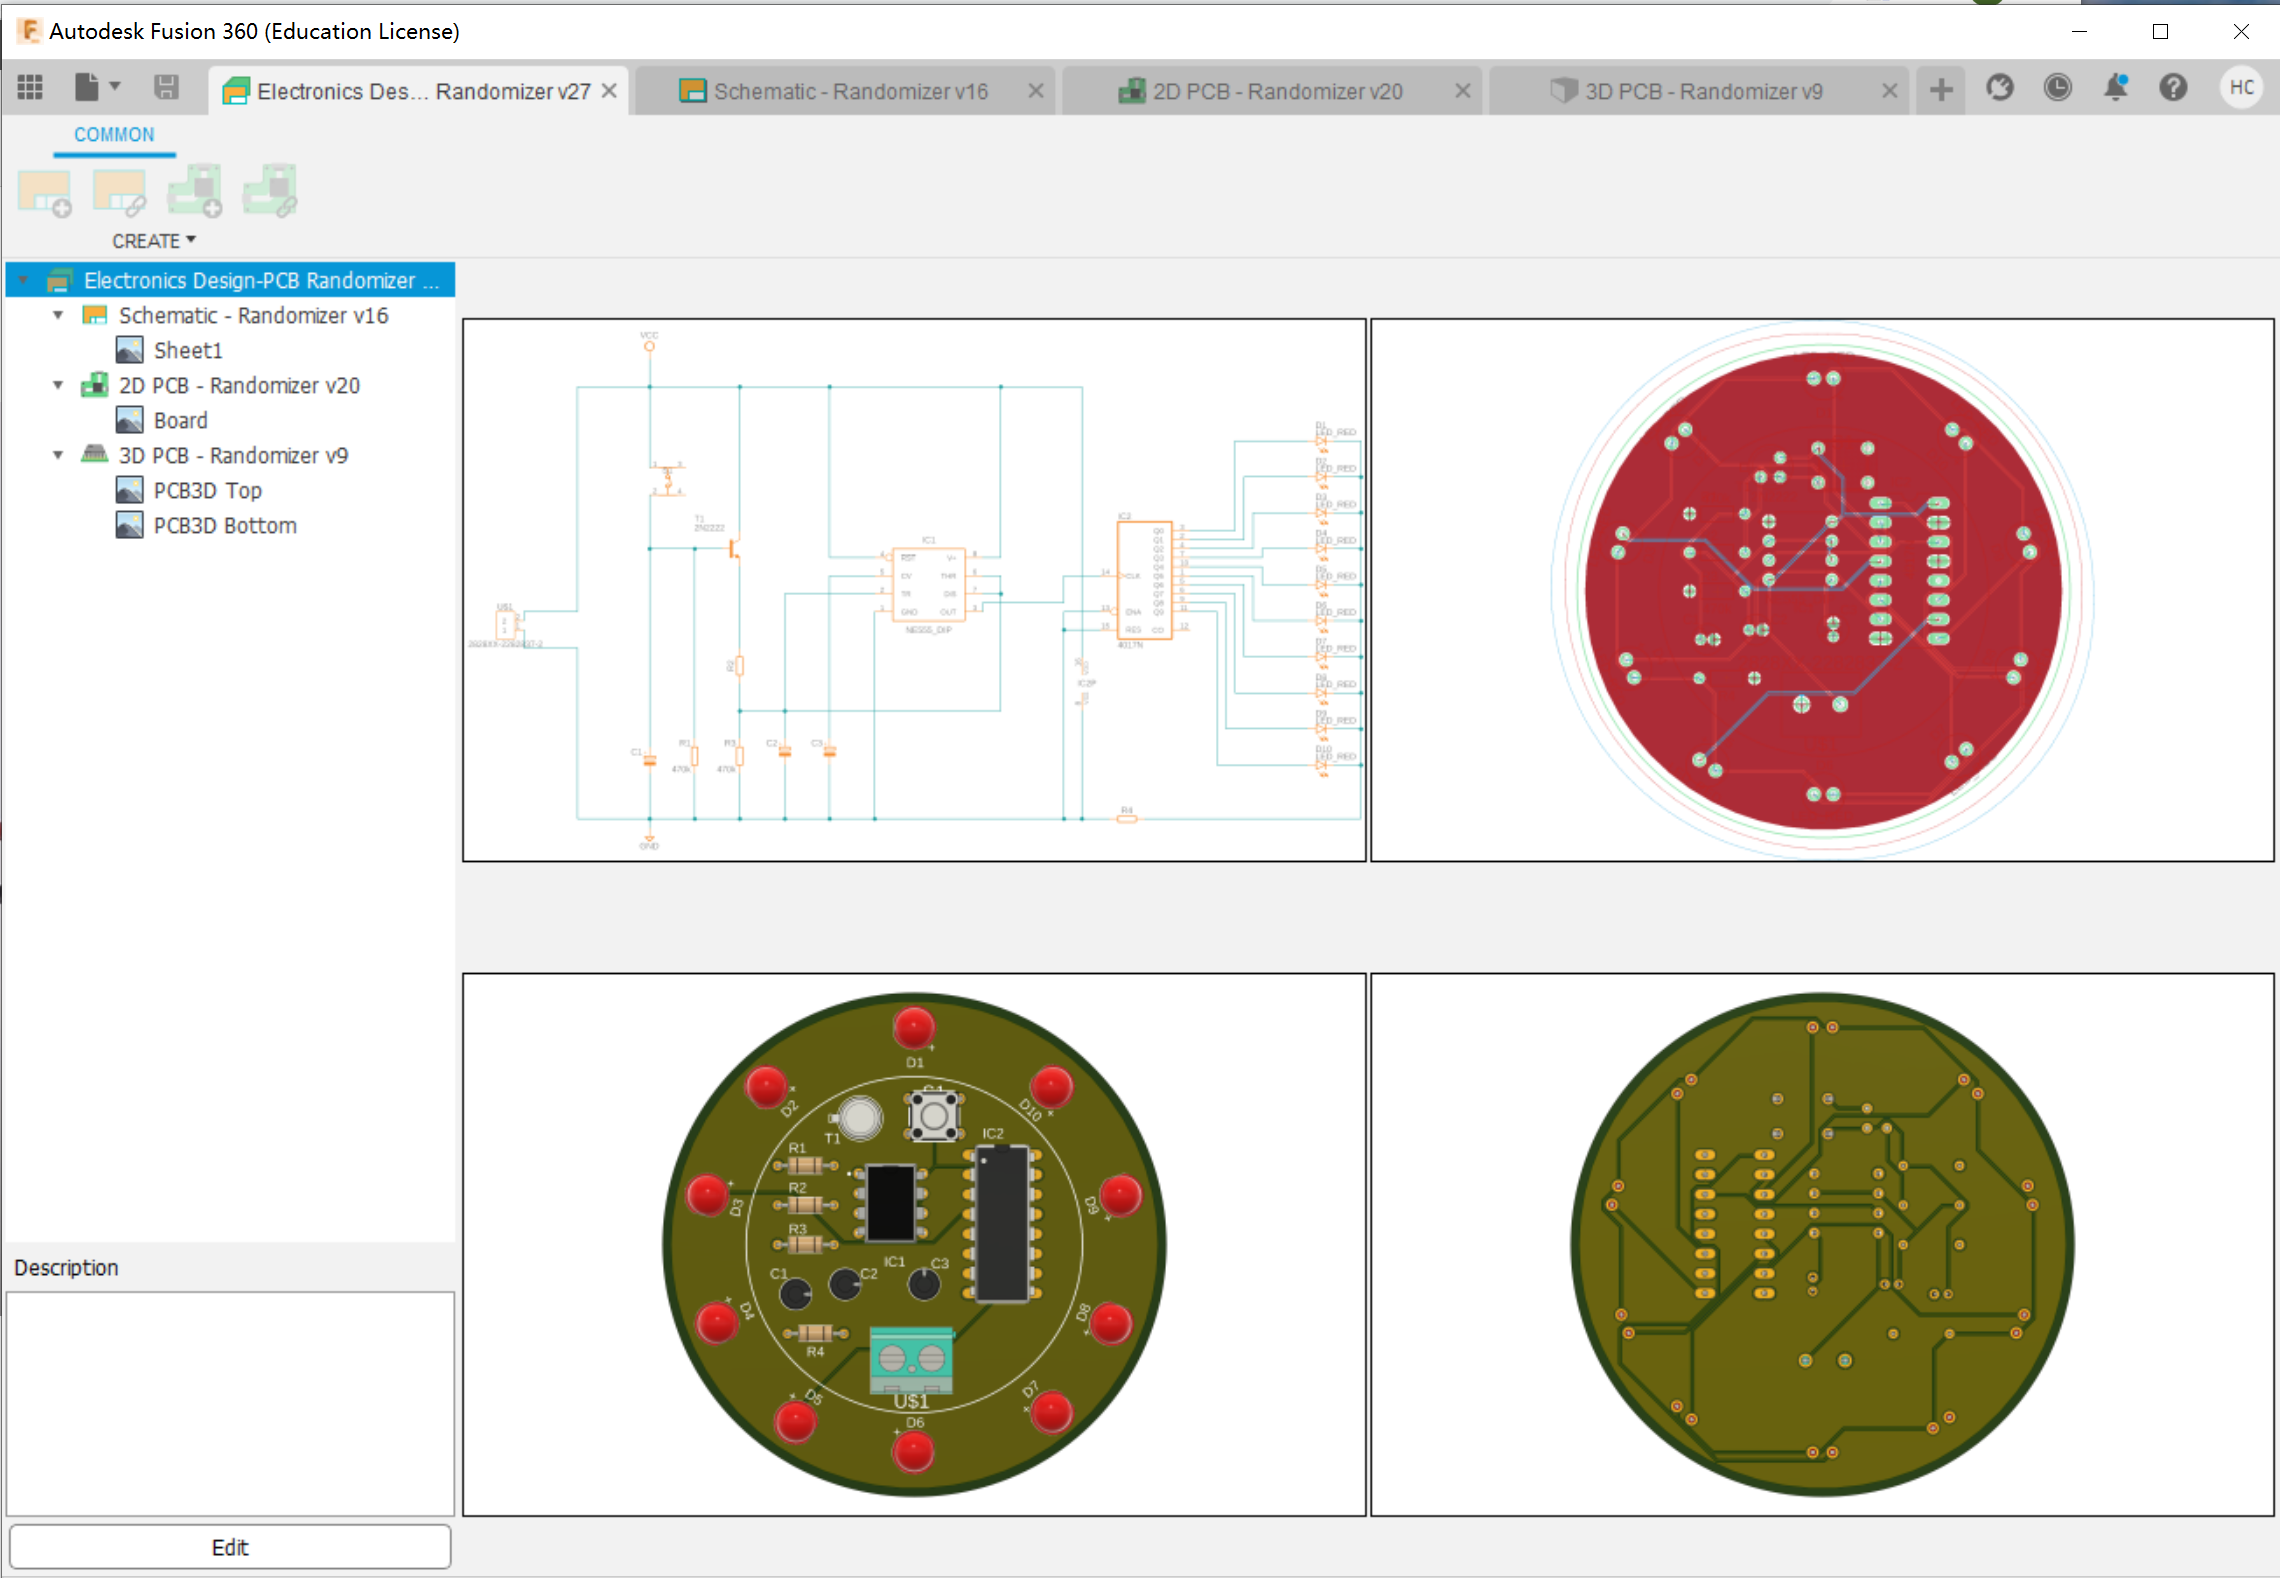Select the COMMON ribbon tab
The image size is (2280, 1578).
[114, 134]
